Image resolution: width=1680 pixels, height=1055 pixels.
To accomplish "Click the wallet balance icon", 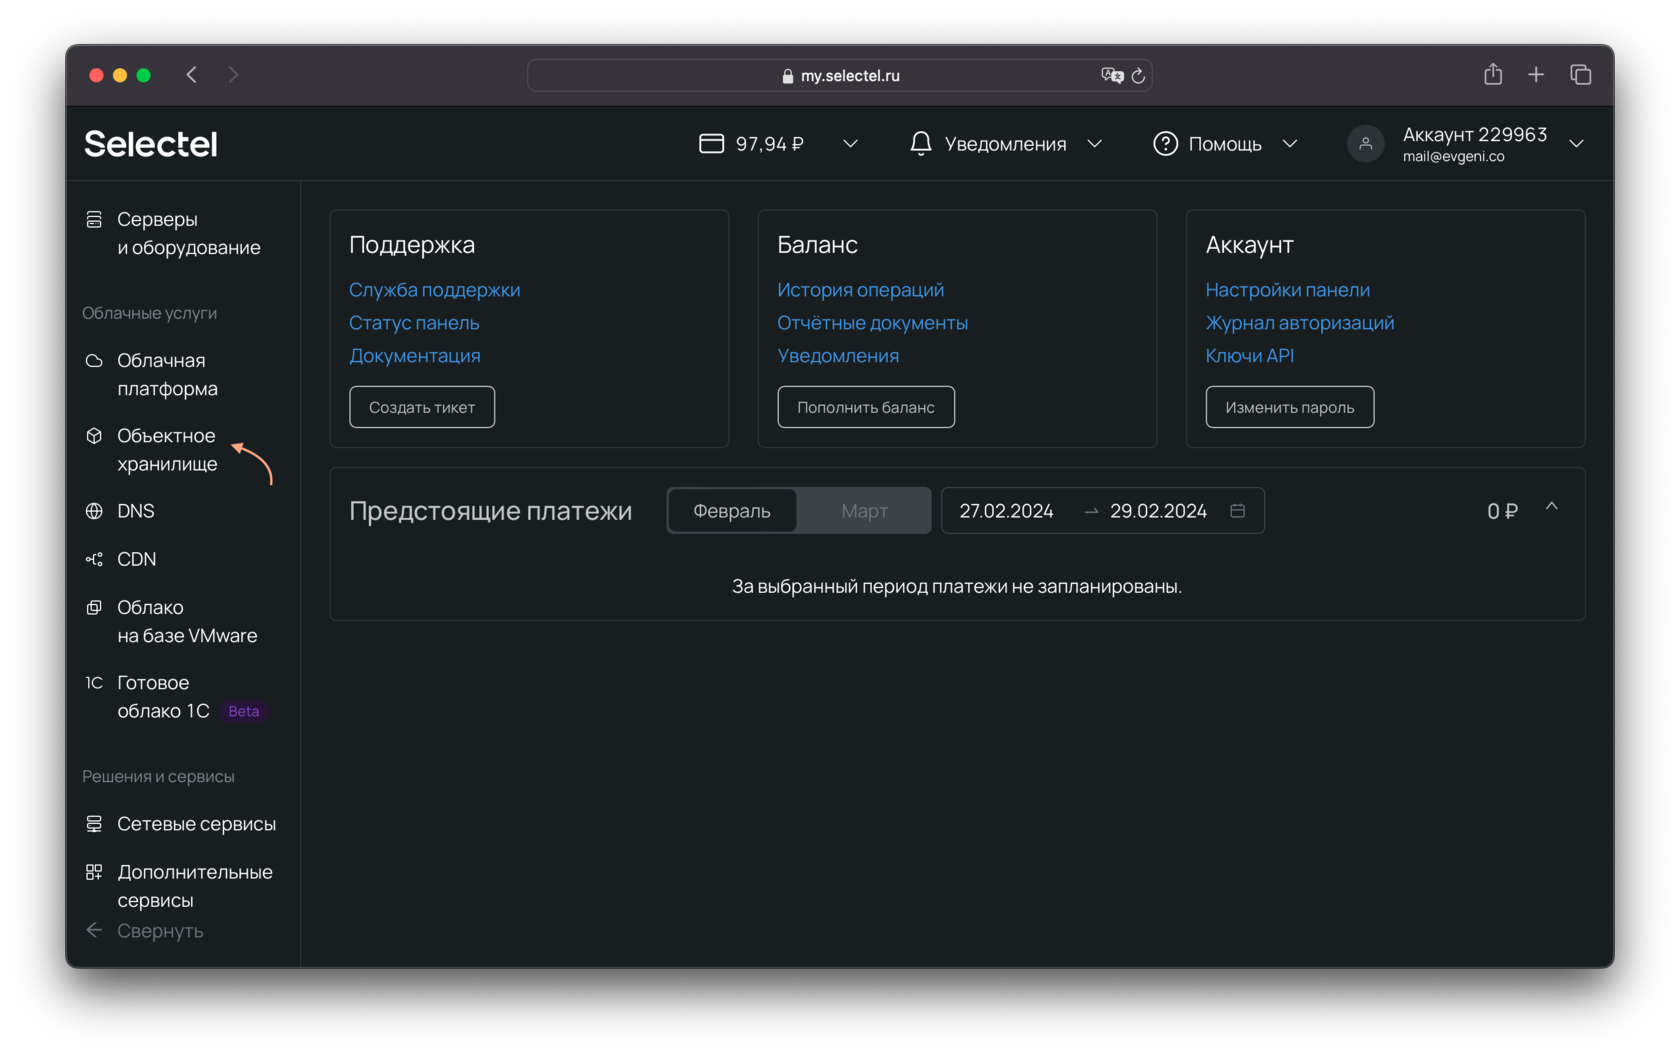I will (711, 144).
